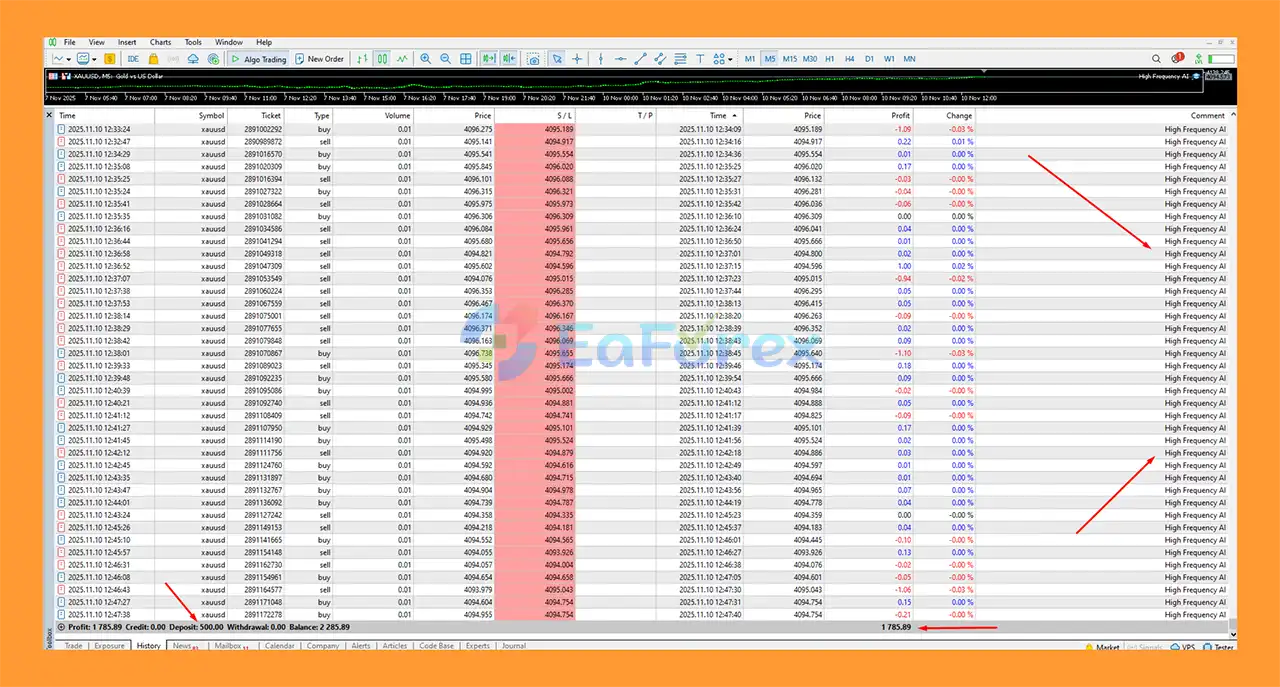Open the search magnifier in toolbar
The width and height of the screenshot is (1280, 687).
click(x=1157, y=59)
